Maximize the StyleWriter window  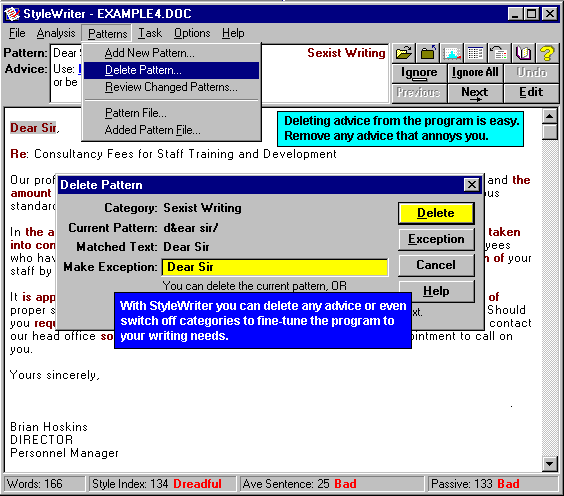click(531, 14)
